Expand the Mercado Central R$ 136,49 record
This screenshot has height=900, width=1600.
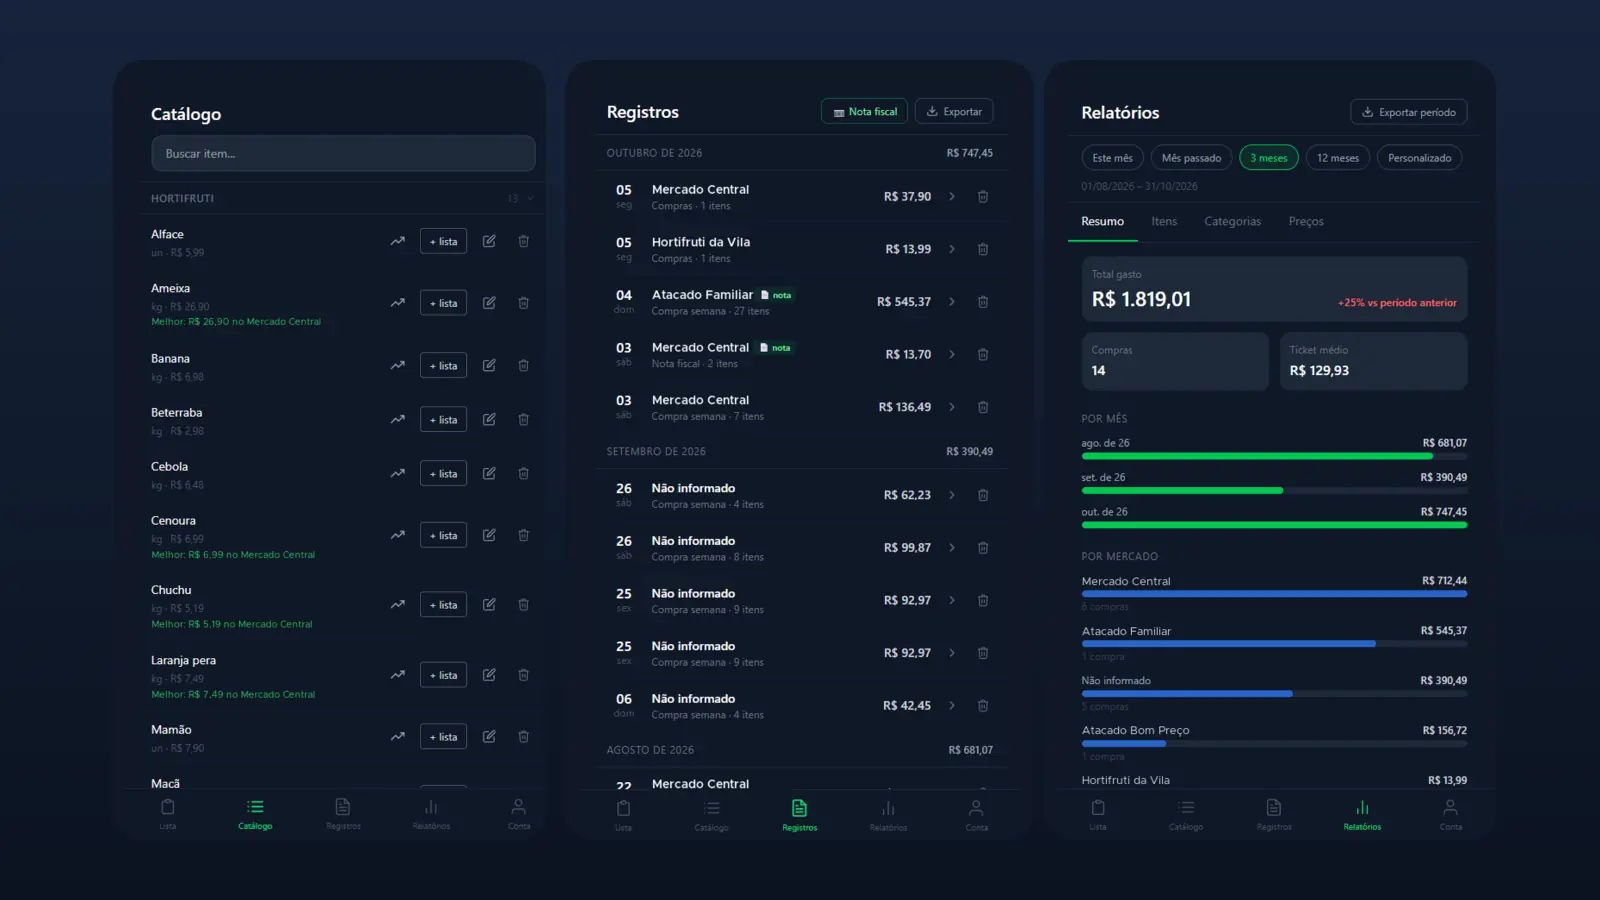point(952,407)
